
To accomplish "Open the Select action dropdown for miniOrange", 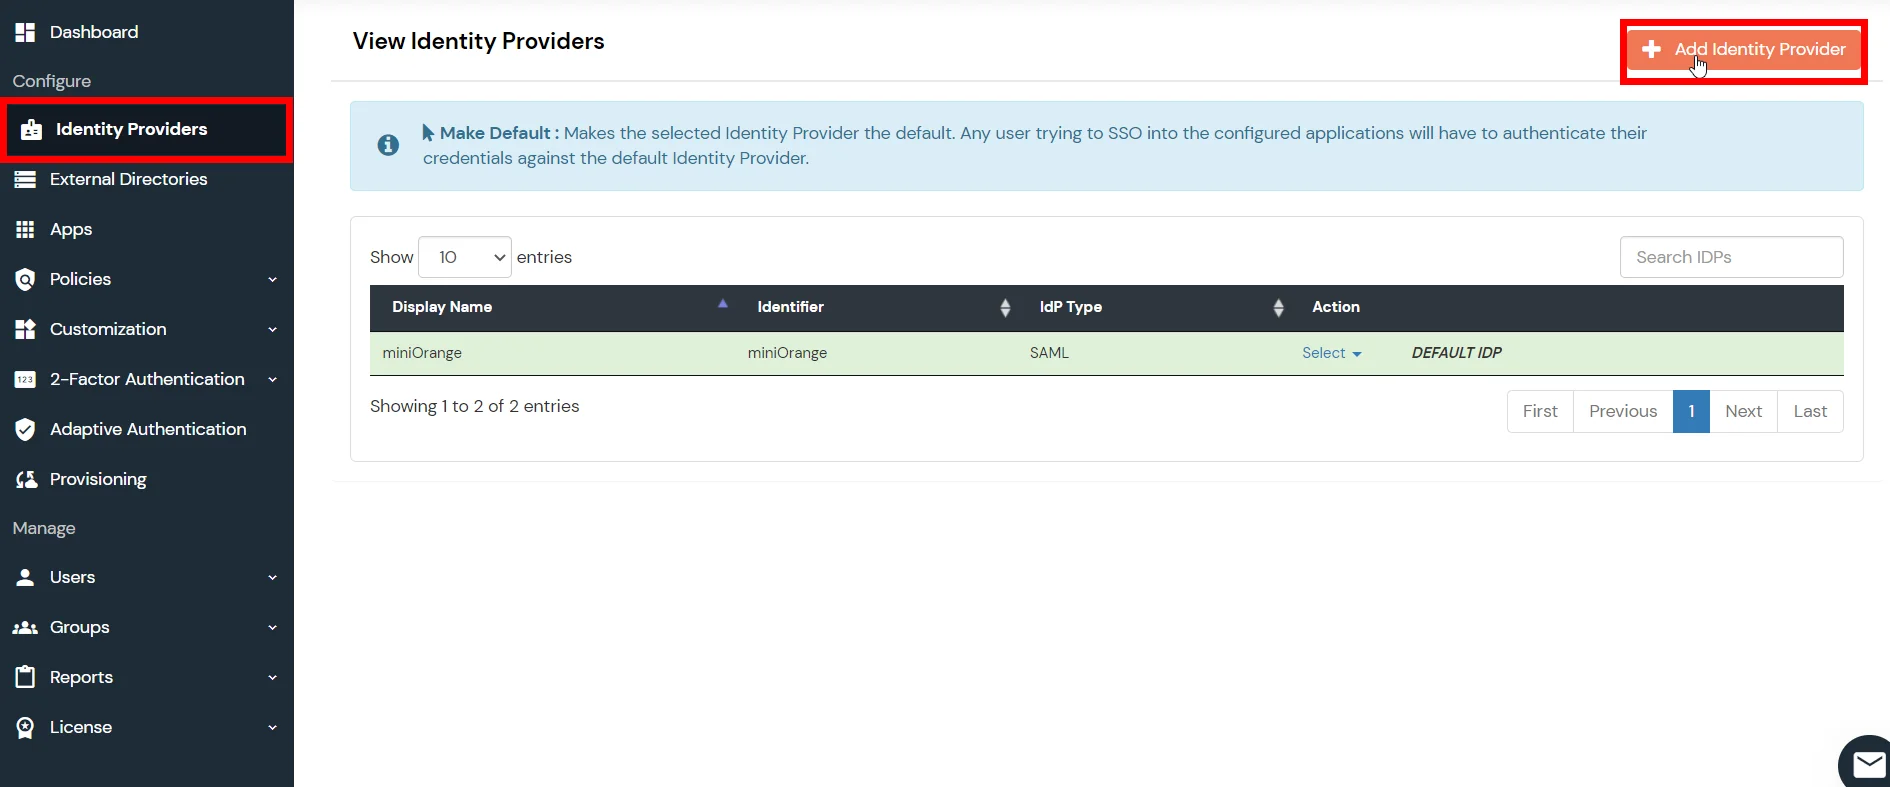I will click(1331, 353).
